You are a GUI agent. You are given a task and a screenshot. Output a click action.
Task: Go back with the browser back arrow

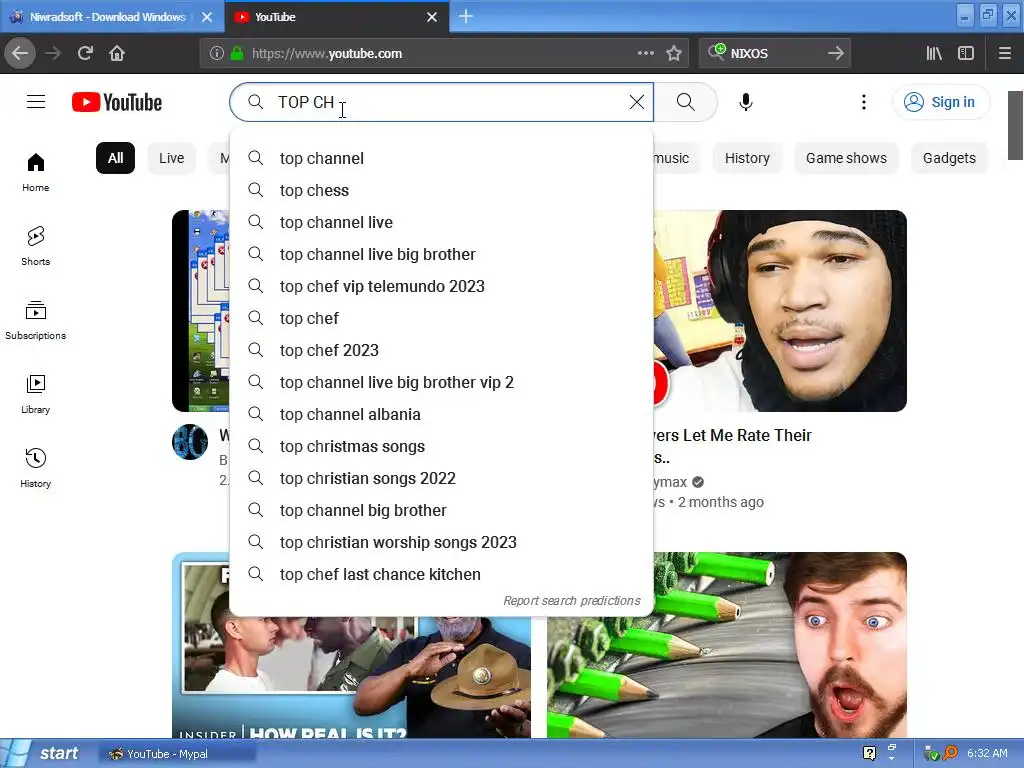pyautogui.click(x=20, y=53)
